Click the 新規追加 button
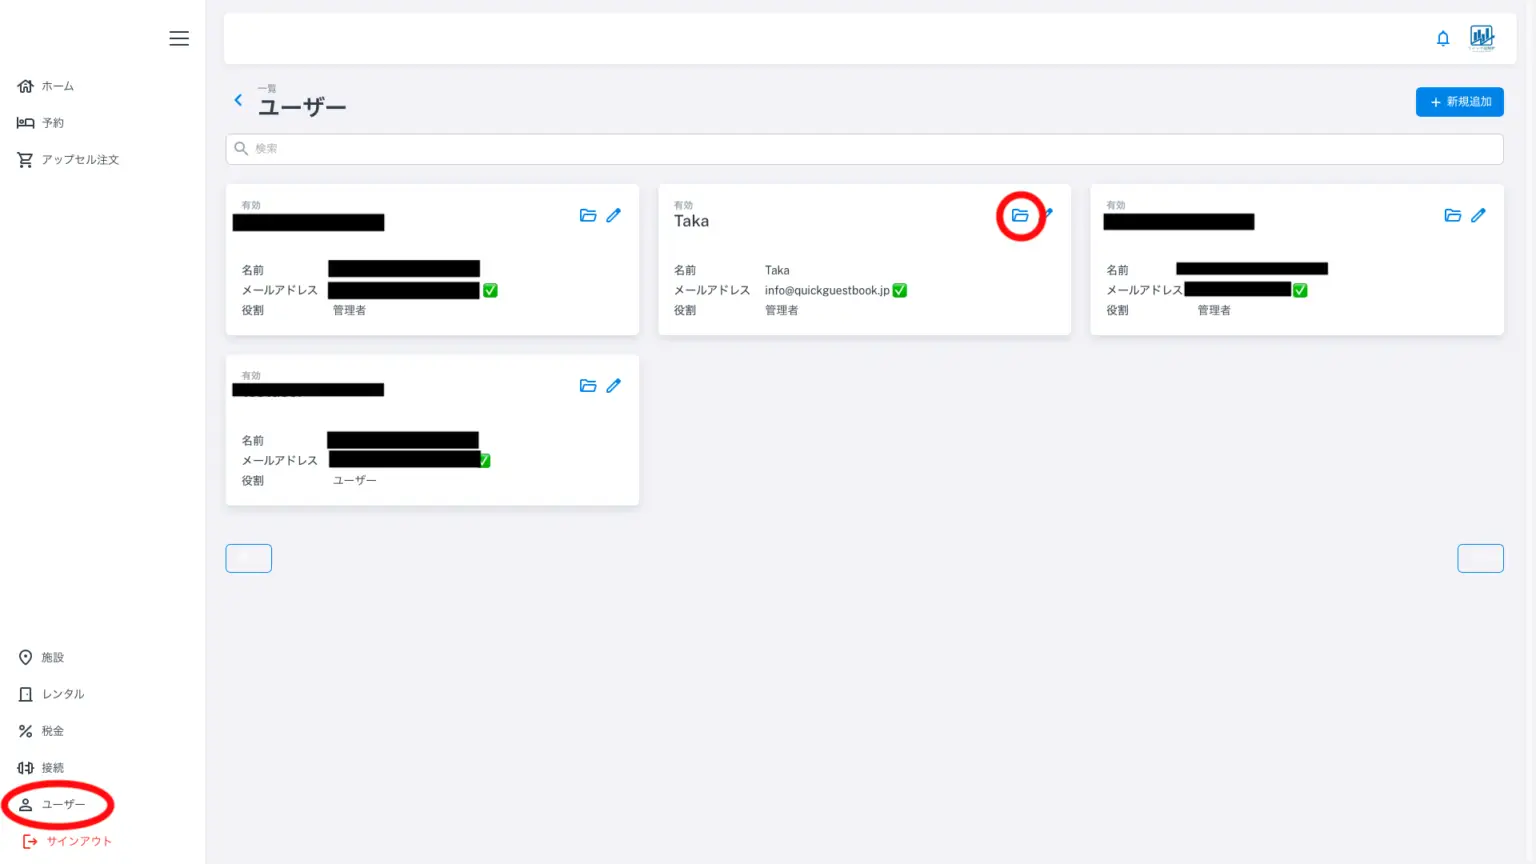The height and width of the screenshot is (864, 1536). [x=1459, y=102]
